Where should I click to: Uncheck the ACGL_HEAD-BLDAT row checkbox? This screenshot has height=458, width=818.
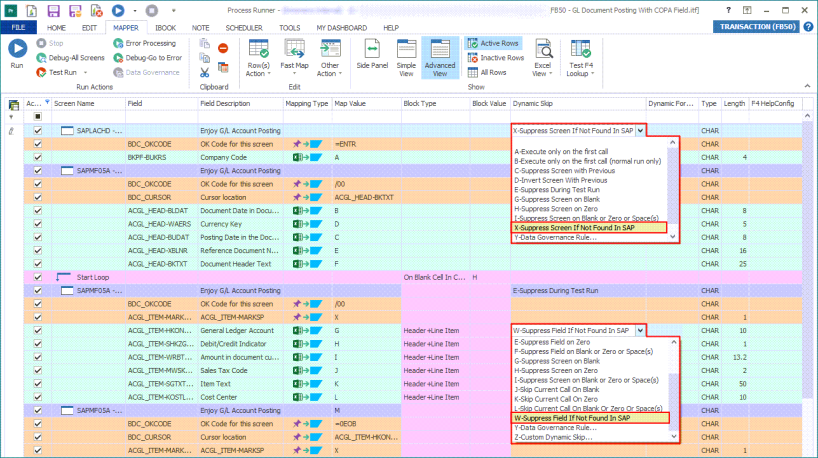[38, 211]
